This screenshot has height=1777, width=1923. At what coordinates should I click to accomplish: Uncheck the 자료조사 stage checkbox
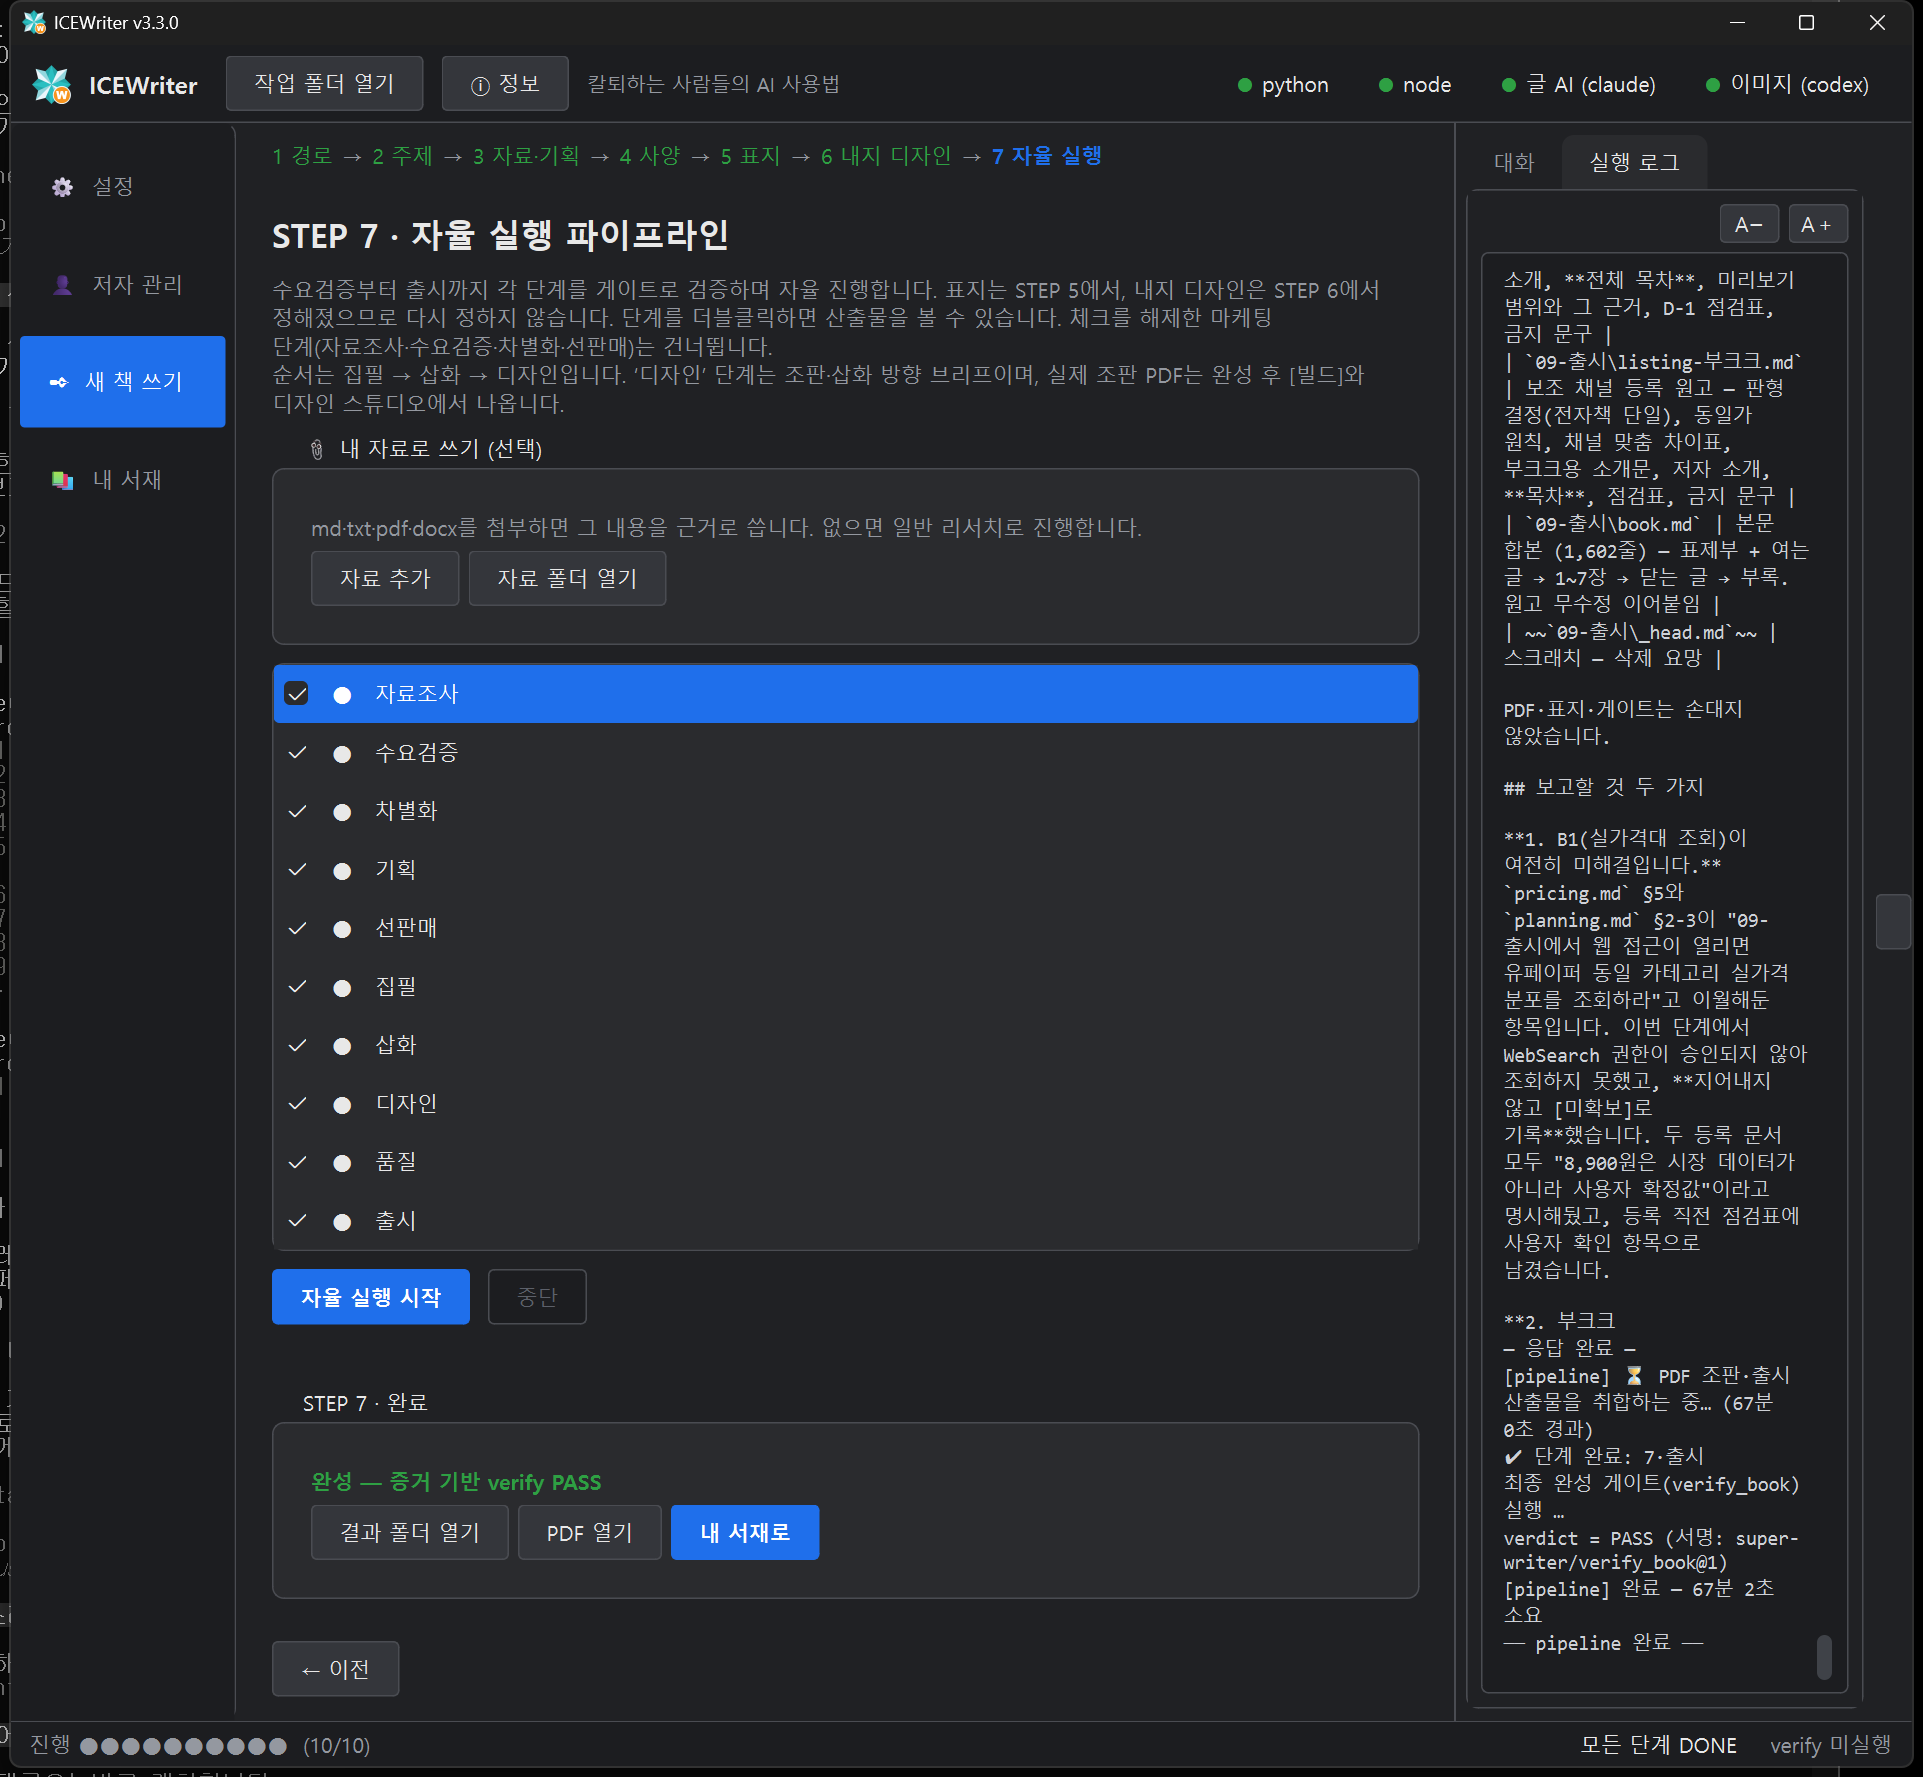[297, 694]
